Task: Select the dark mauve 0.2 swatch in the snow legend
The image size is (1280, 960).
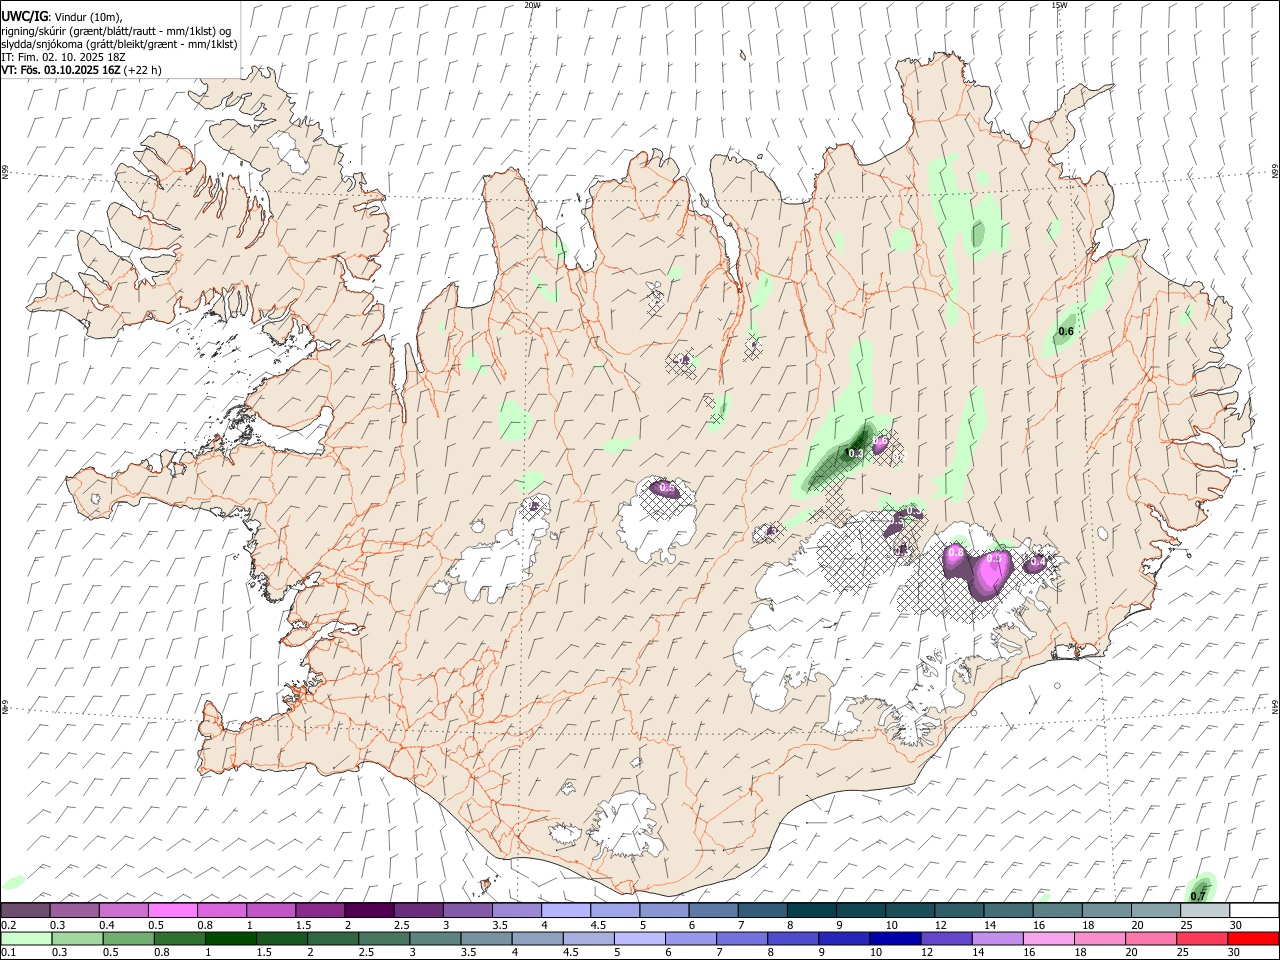Action: (x=25, y=910)
